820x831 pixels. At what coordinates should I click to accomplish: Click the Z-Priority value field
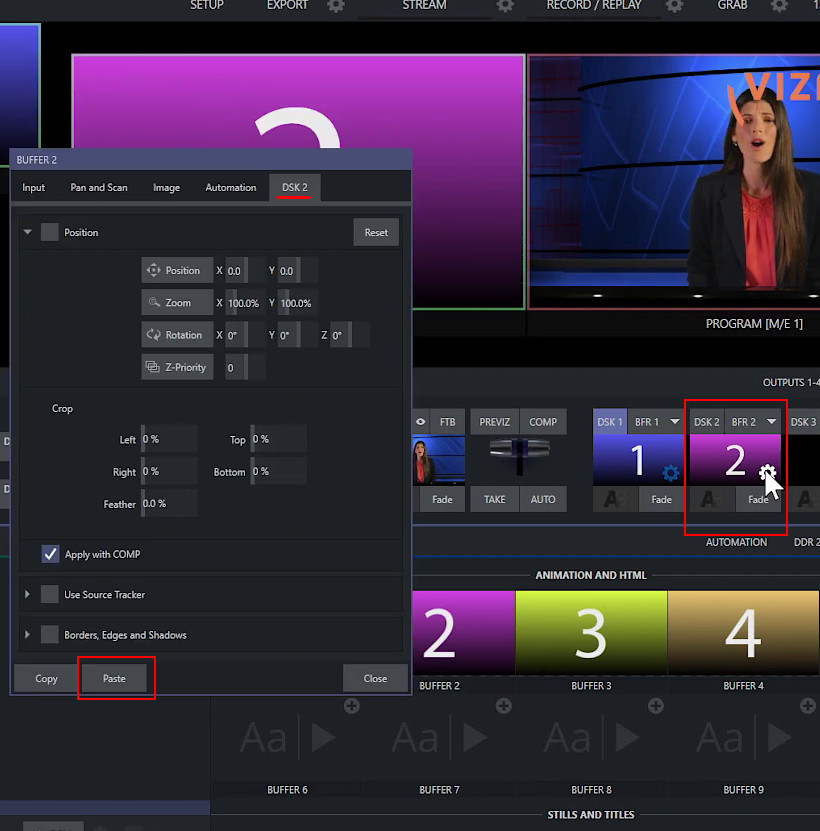coord(245,367)
